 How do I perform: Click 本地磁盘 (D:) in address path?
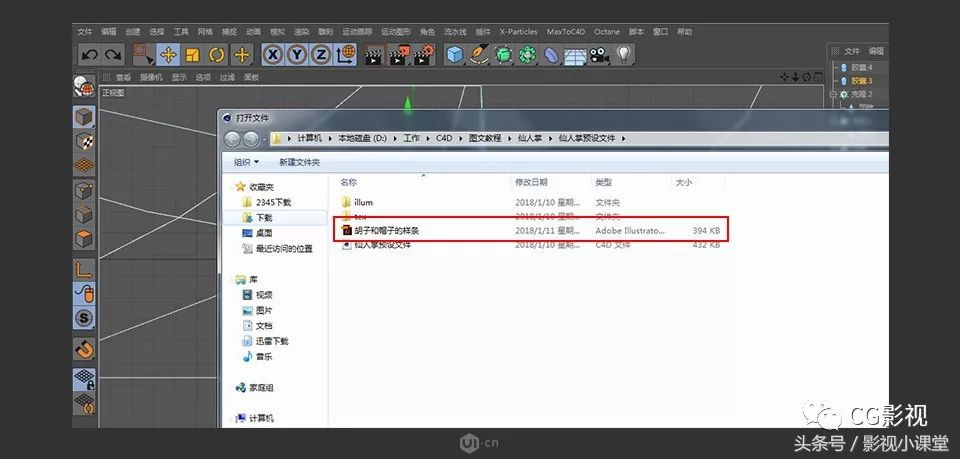(364, 138)
